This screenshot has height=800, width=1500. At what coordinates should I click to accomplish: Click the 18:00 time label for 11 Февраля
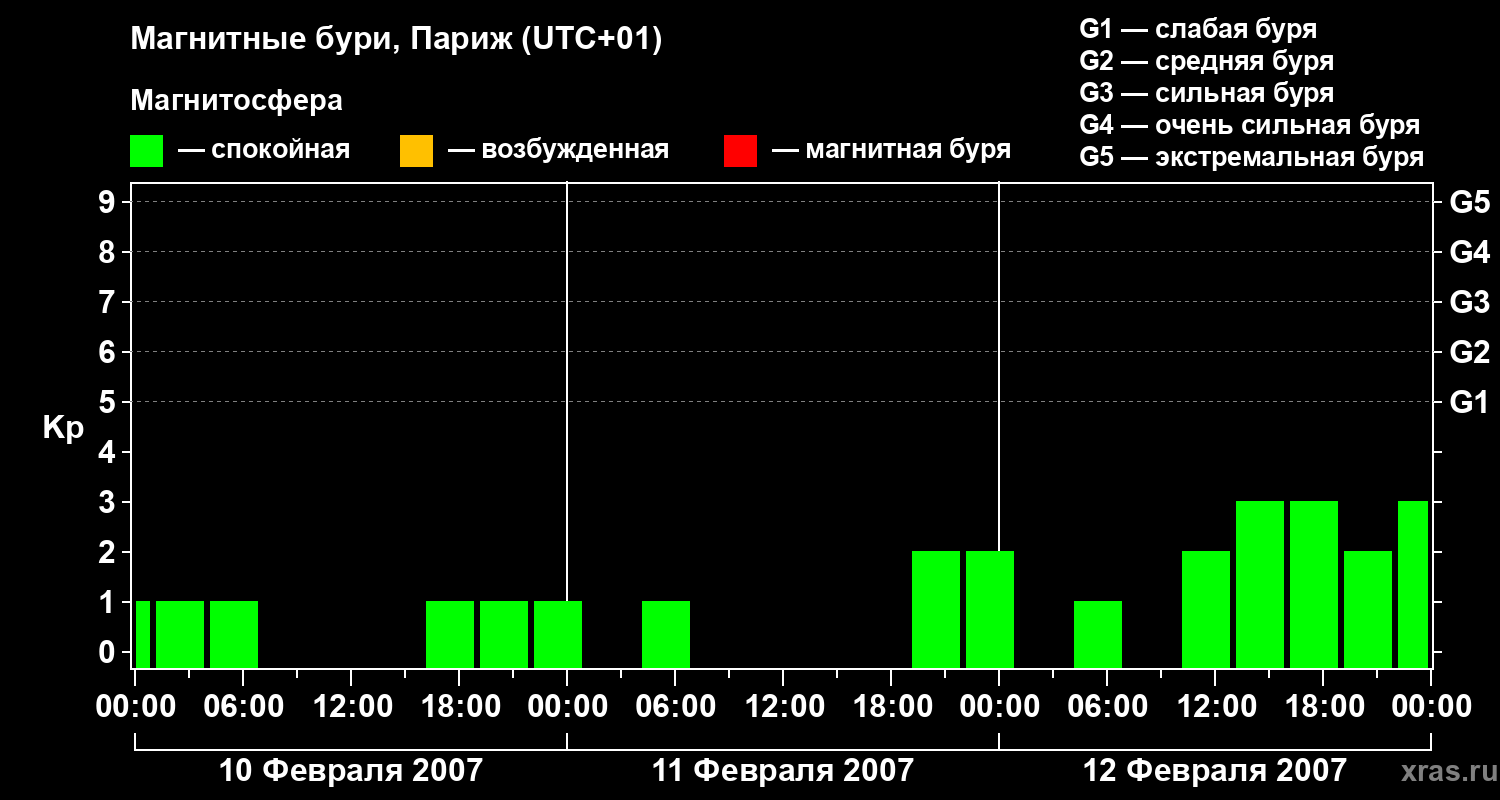click(891, 706)
